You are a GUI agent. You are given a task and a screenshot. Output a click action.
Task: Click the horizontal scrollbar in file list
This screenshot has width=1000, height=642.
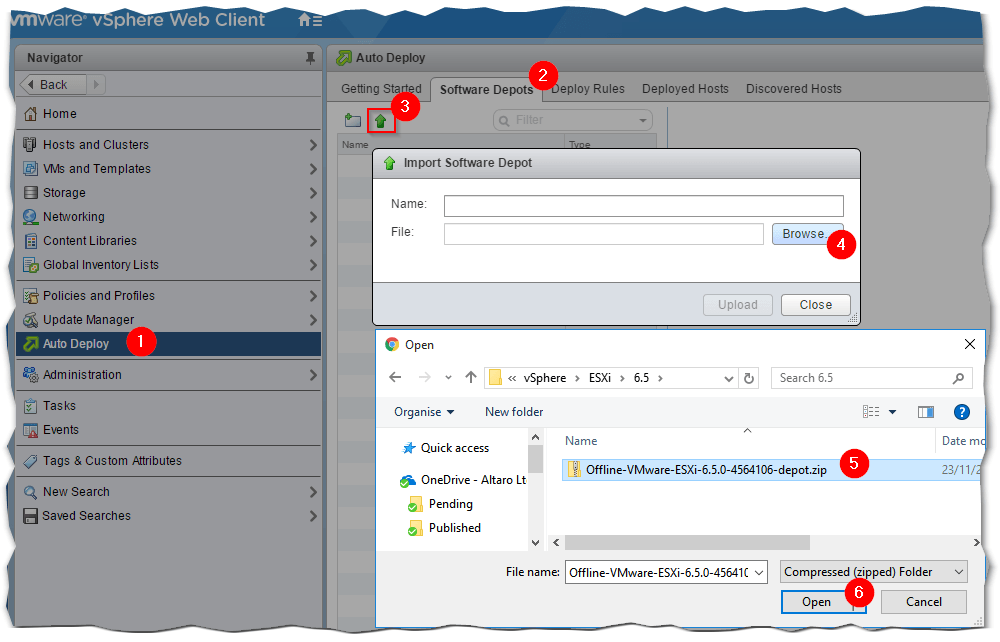[687, 543]
